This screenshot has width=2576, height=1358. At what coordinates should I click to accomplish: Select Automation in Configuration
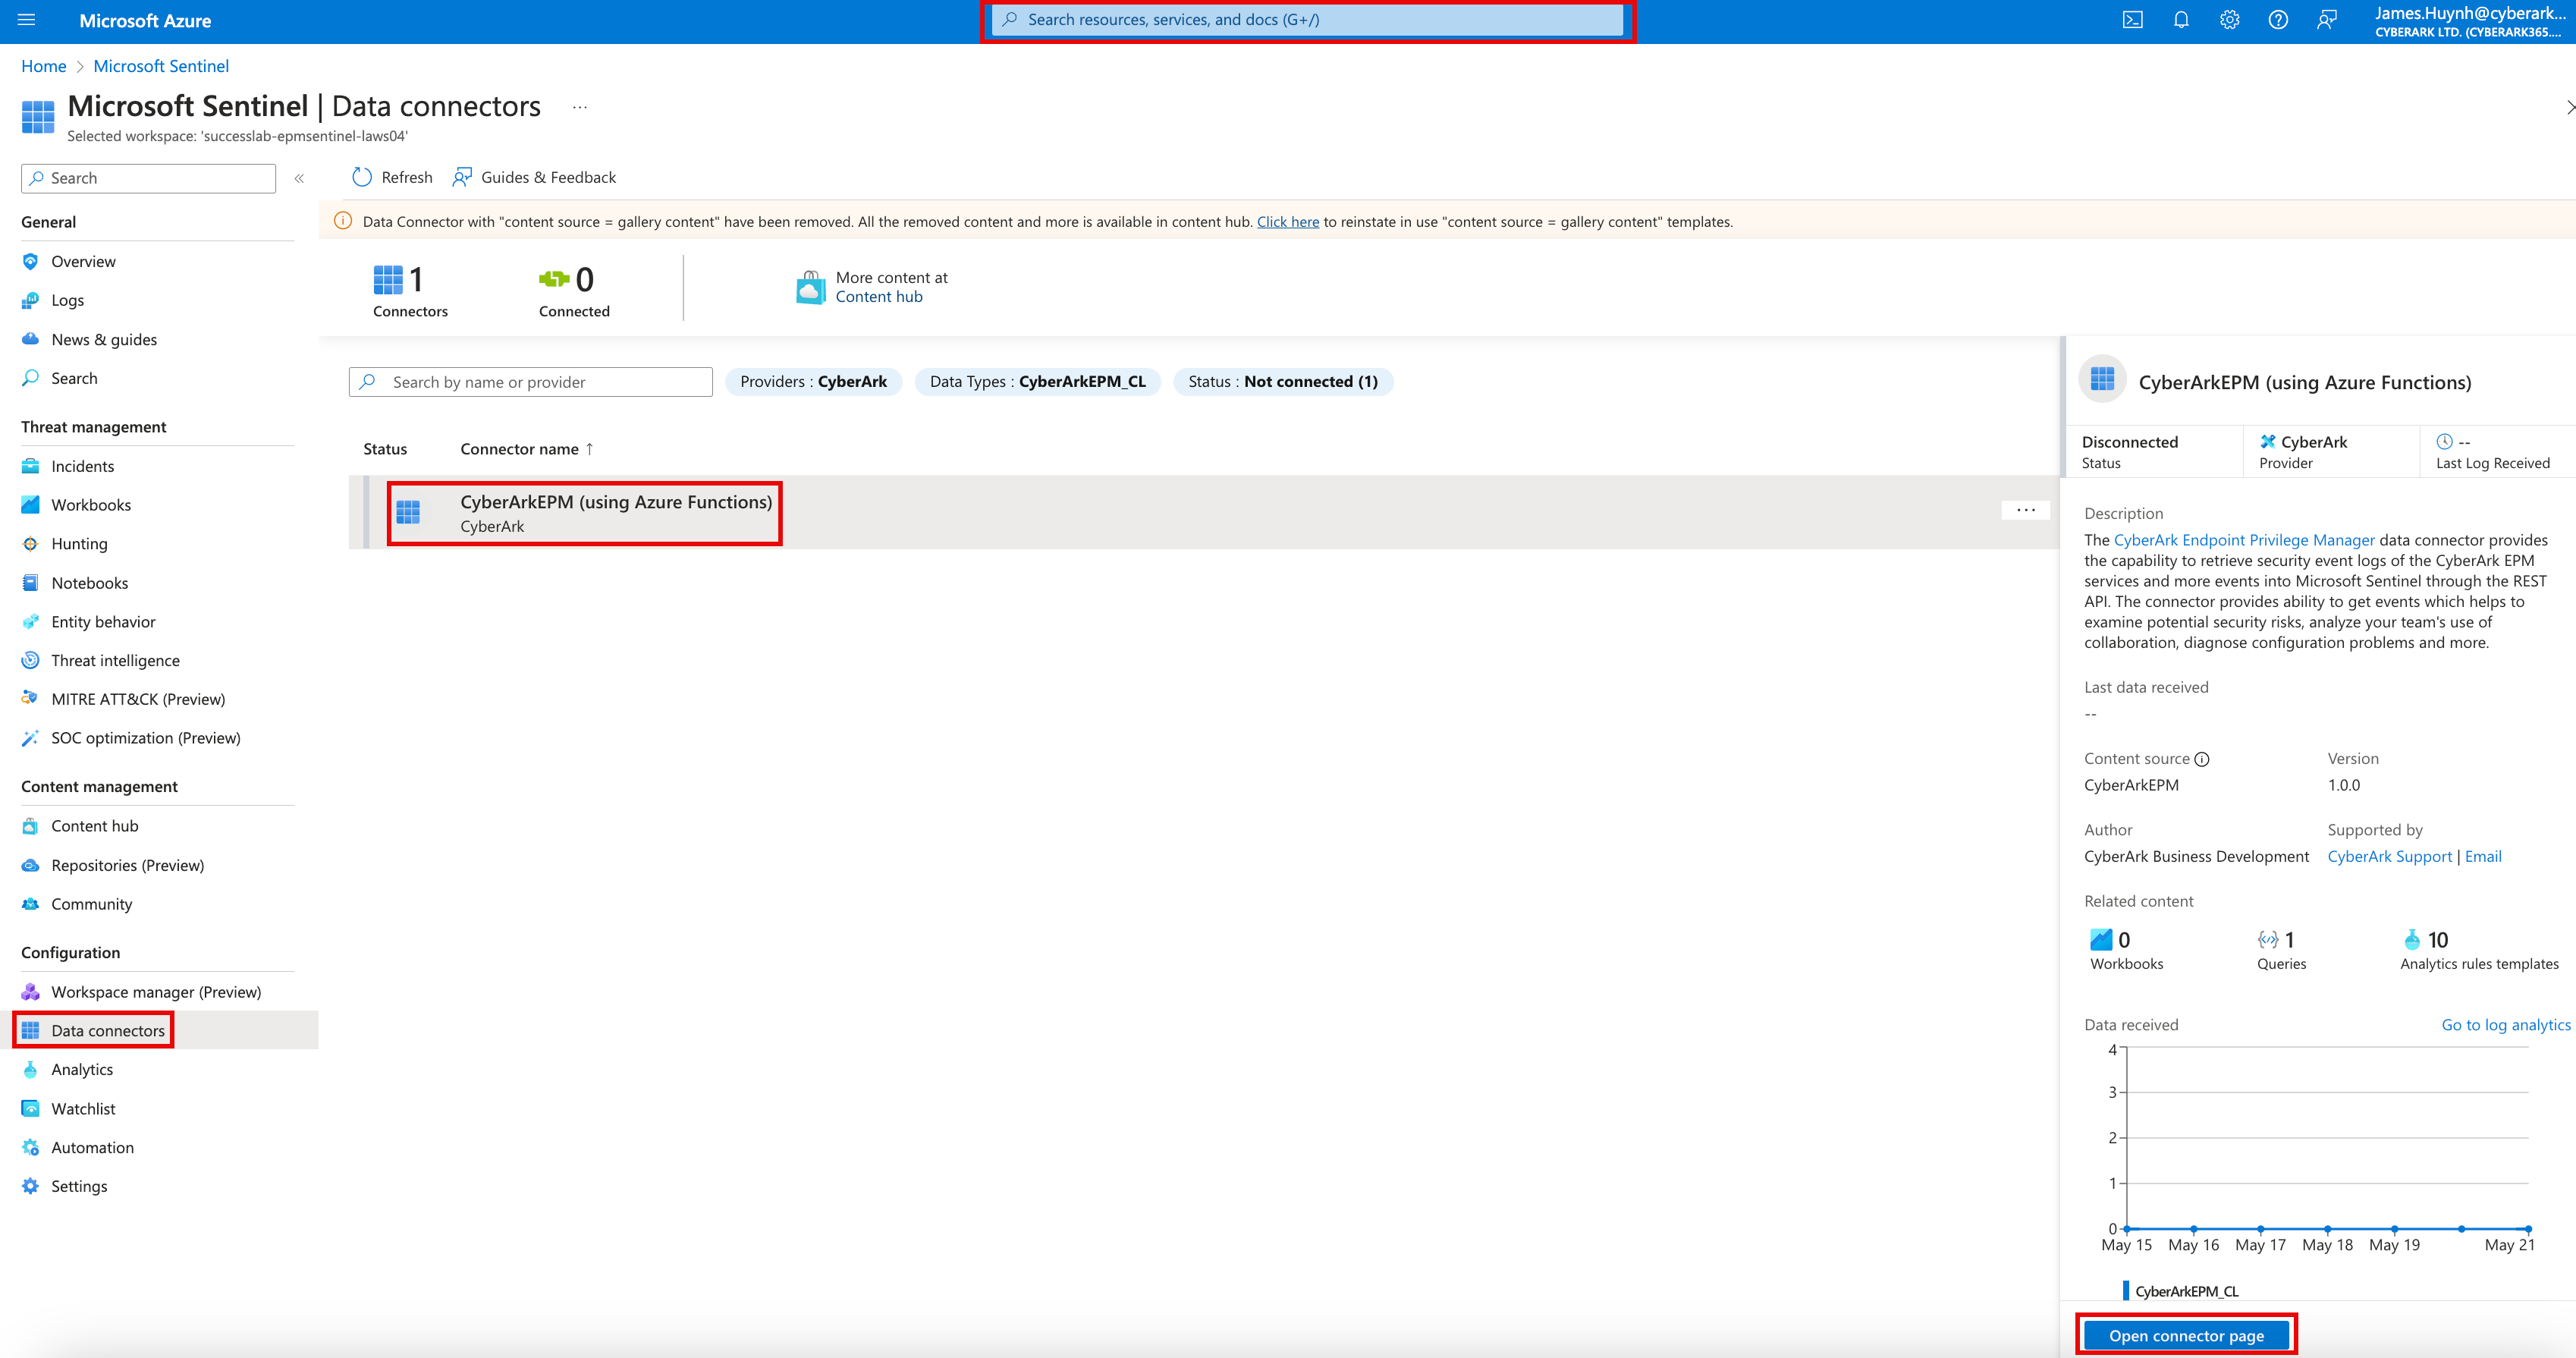coord(92,1147)
